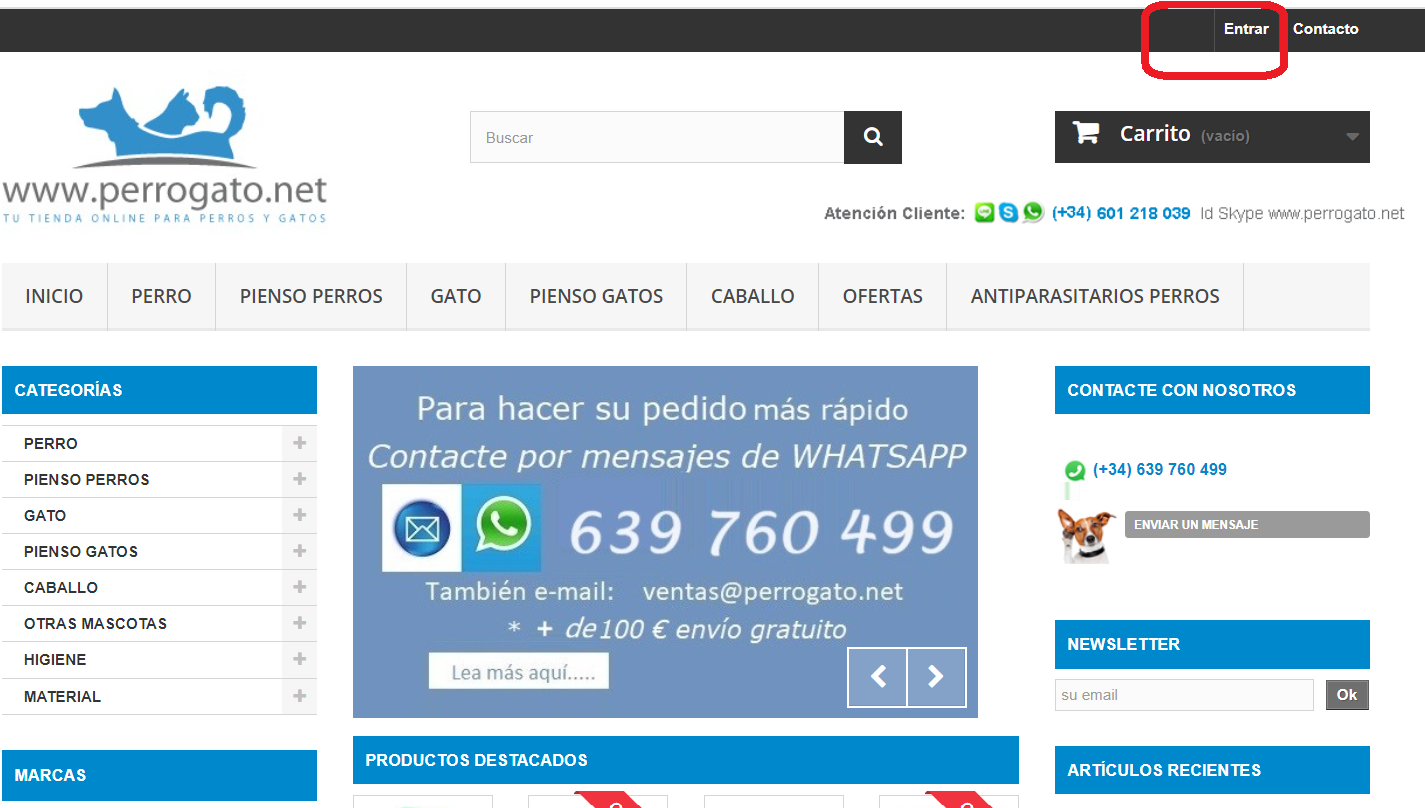This screenshot has height=808, width=1425.
Task: Click the shopping cart icon
Action: (1086, 133)
